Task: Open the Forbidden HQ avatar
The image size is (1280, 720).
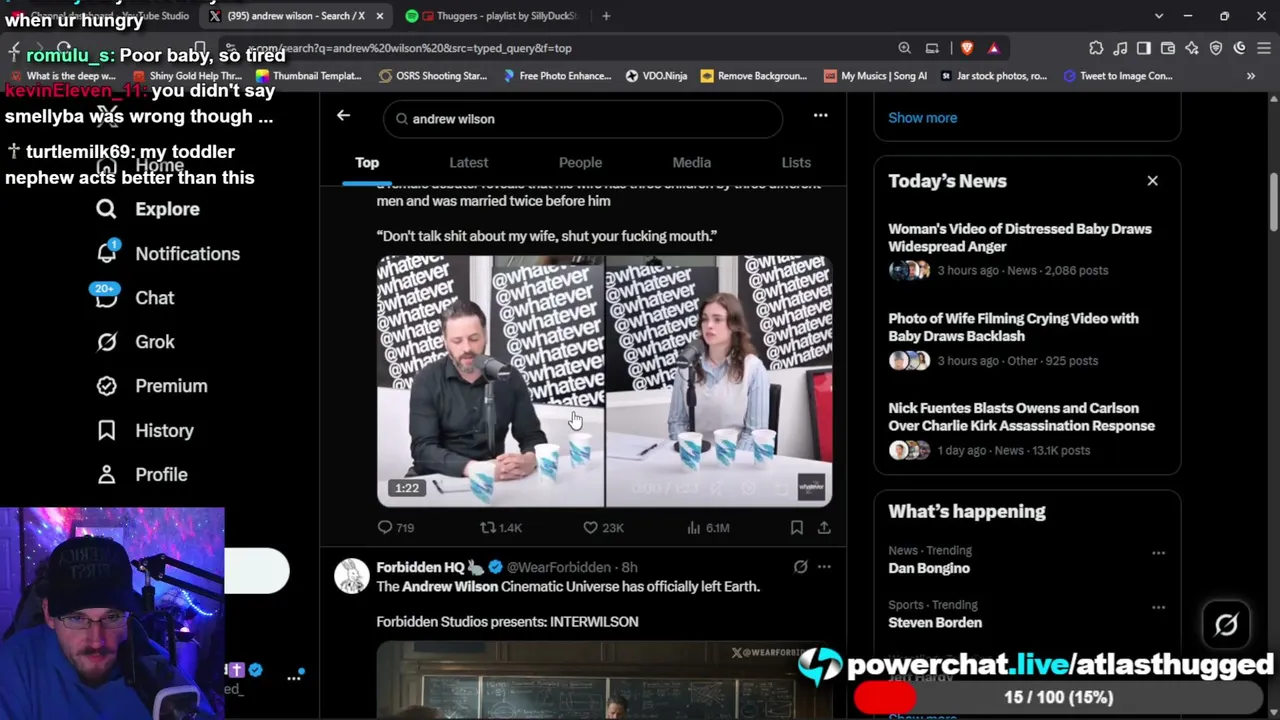Action: point(351,576)
